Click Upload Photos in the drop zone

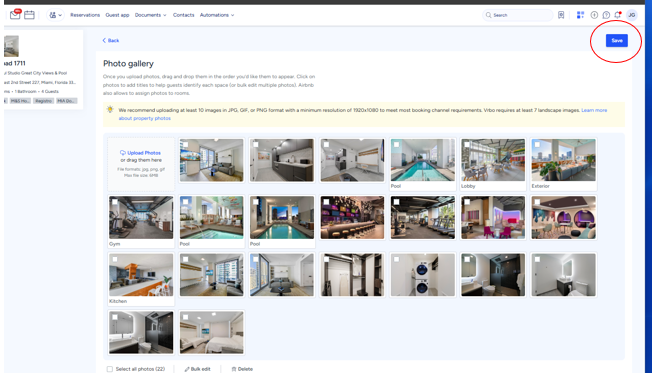(141, 153)
